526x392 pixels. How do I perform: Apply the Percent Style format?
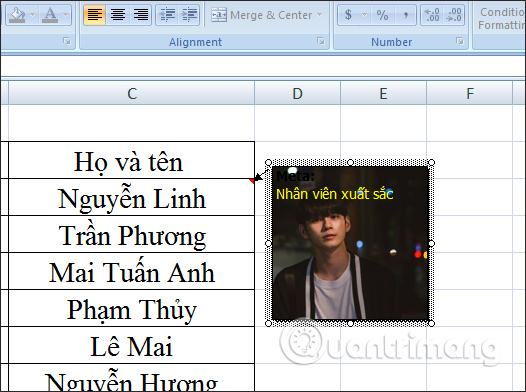[382, 15]
